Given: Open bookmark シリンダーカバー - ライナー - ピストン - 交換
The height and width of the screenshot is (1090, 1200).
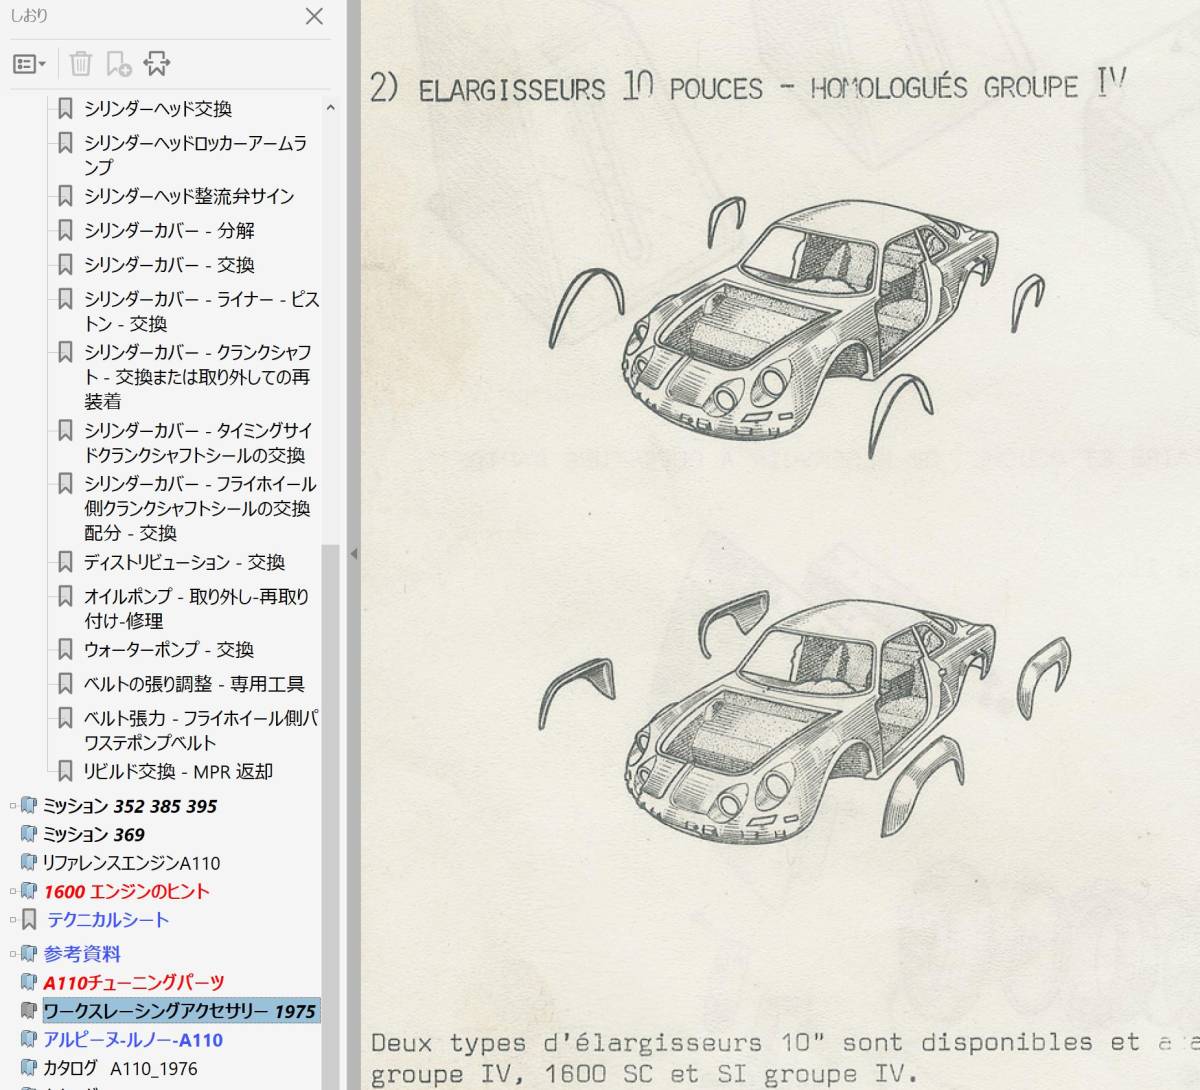Looking at the screenshot, I should (x=201, y=311).
